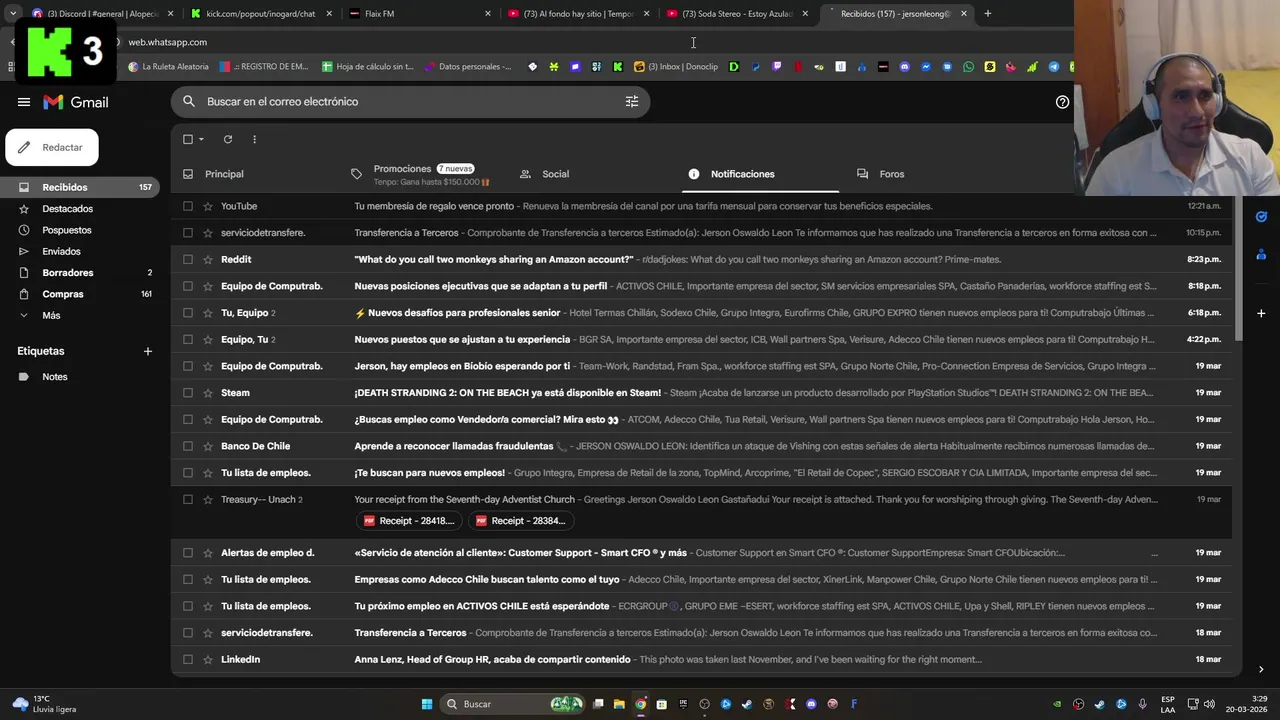Image resolution: width=1280 pixels, height=720 pixels.
Task: Star the Banco De Chile email
Action: click(x=208, y=446)
